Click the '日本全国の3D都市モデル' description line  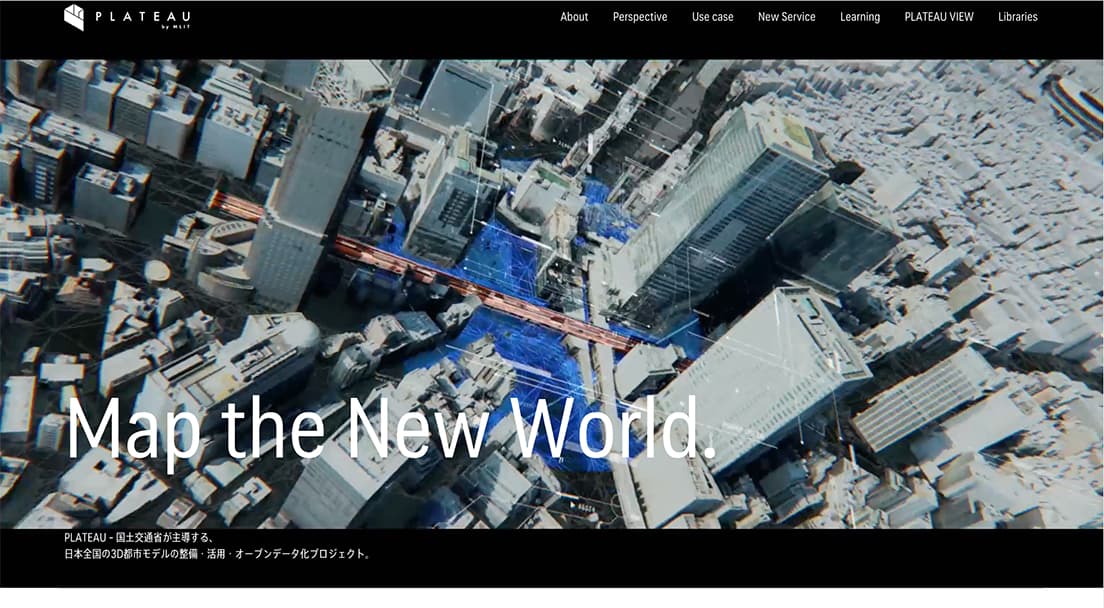216,554
